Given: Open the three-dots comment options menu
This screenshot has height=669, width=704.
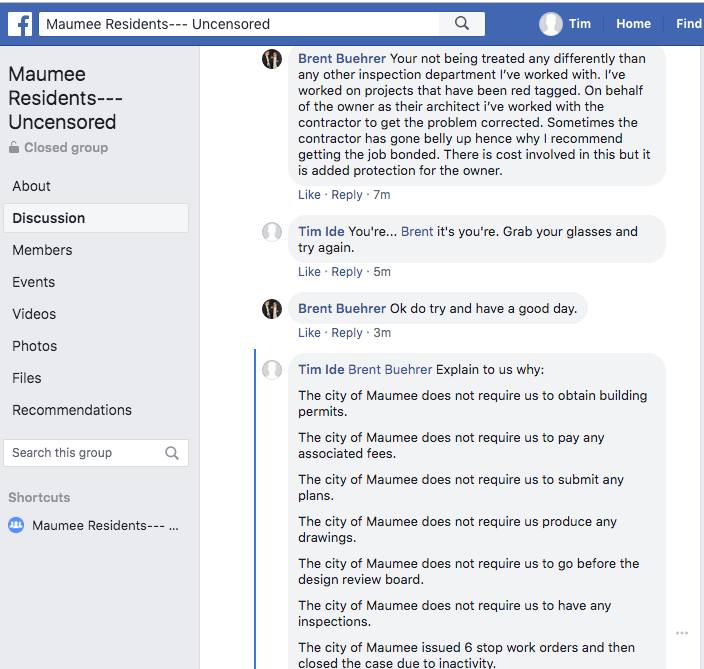Looking at the screenshot, I should point(682,633).
